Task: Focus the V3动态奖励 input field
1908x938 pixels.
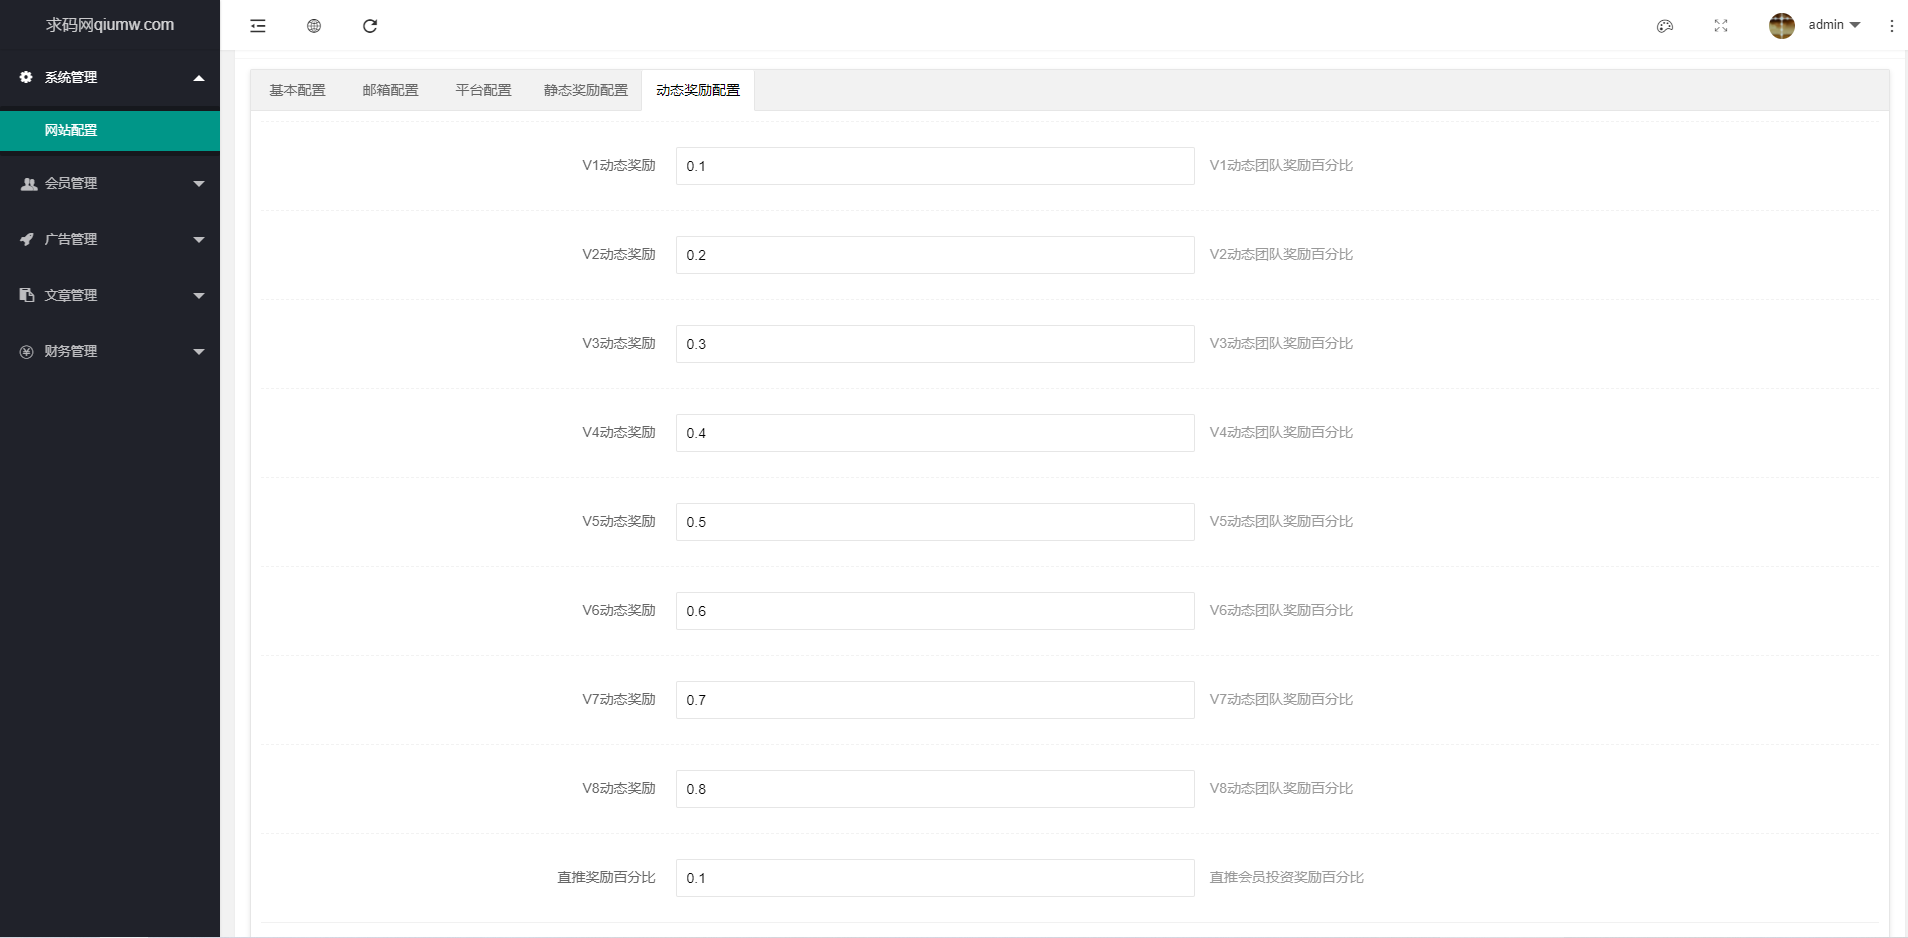Action: coord(935,344)
